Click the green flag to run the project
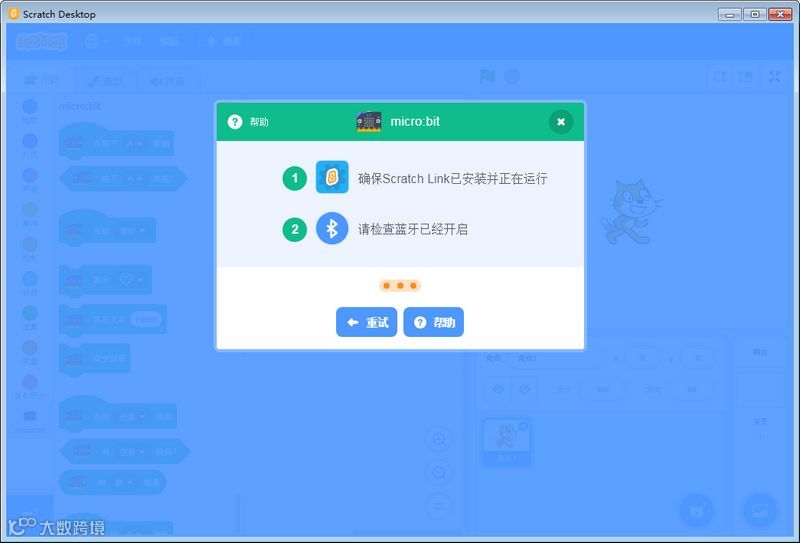The width and height of the screenshot is (800, 543). click(x=487, y=77)
